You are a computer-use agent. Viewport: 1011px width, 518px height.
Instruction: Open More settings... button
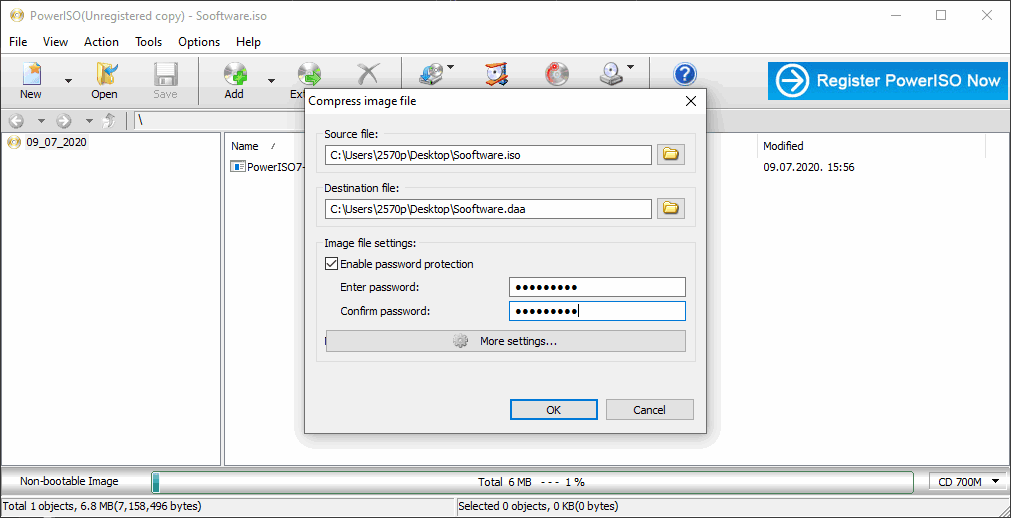[506, 341]
